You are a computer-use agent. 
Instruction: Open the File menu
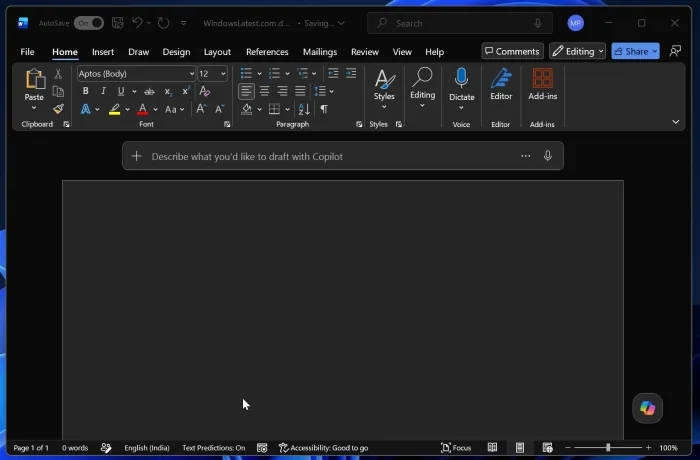pos(27,52)
